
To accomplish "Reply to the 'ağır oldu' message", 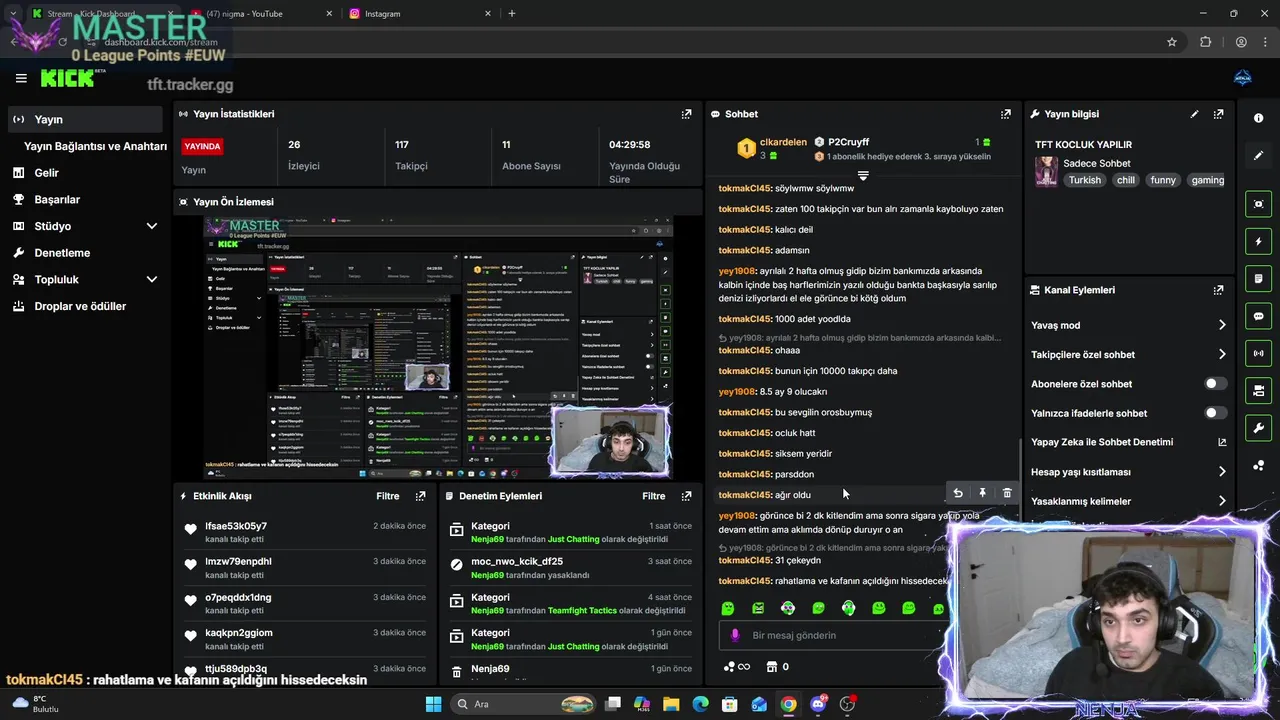I will pos(958,493).
